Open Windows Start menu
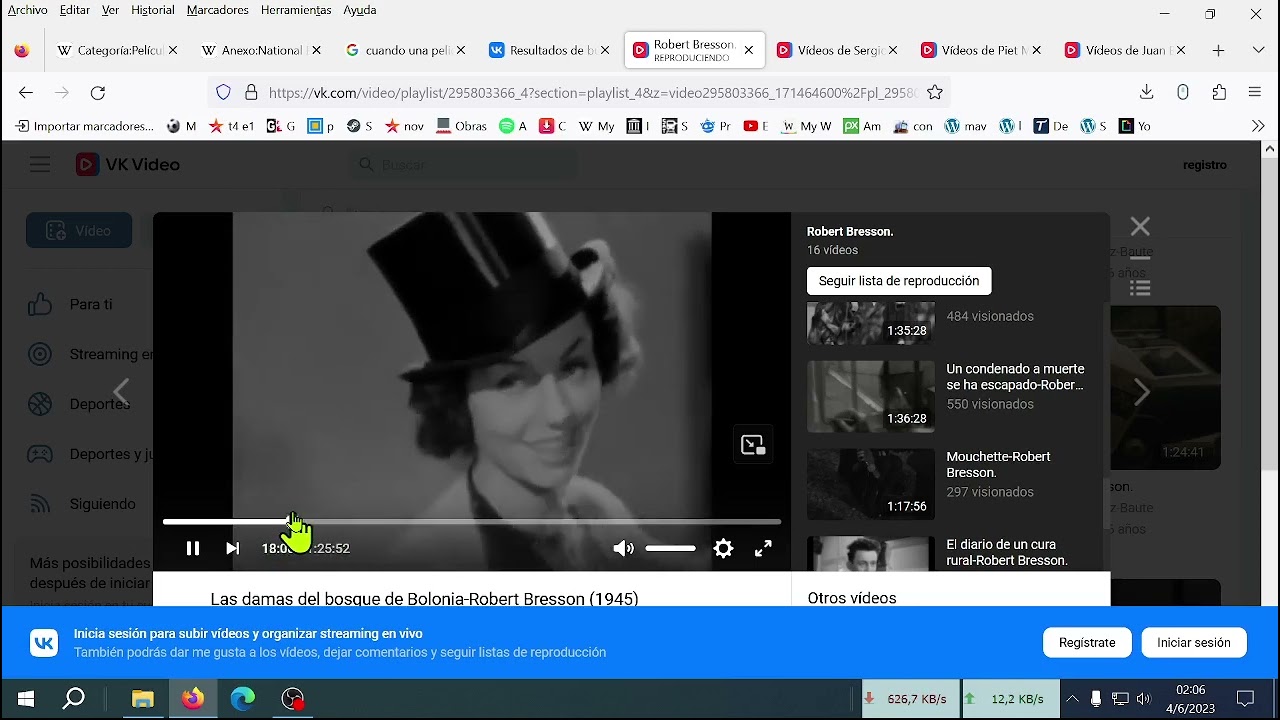Image resolution: width=1280 pixels, height=720 pixels. (x=26, y=699)
